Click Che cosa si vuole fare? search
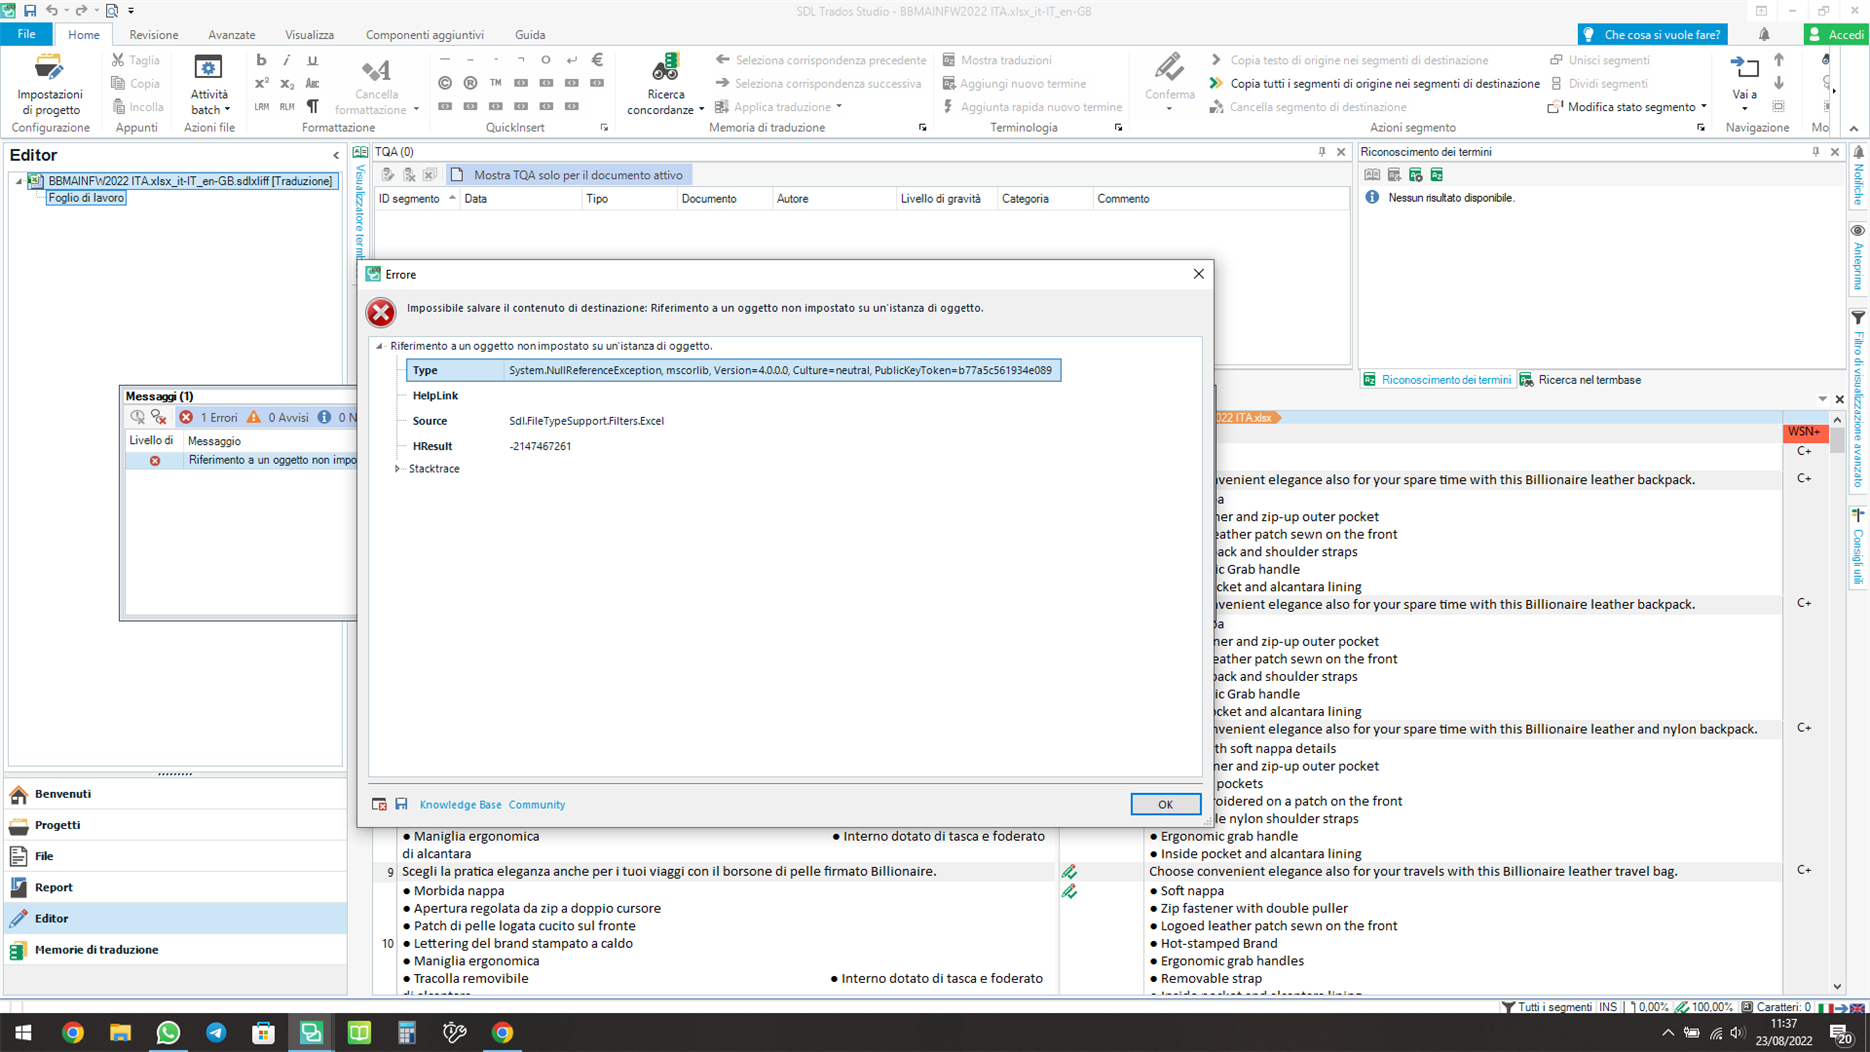1870x1052 pixels. click(x=1652, y=34)
